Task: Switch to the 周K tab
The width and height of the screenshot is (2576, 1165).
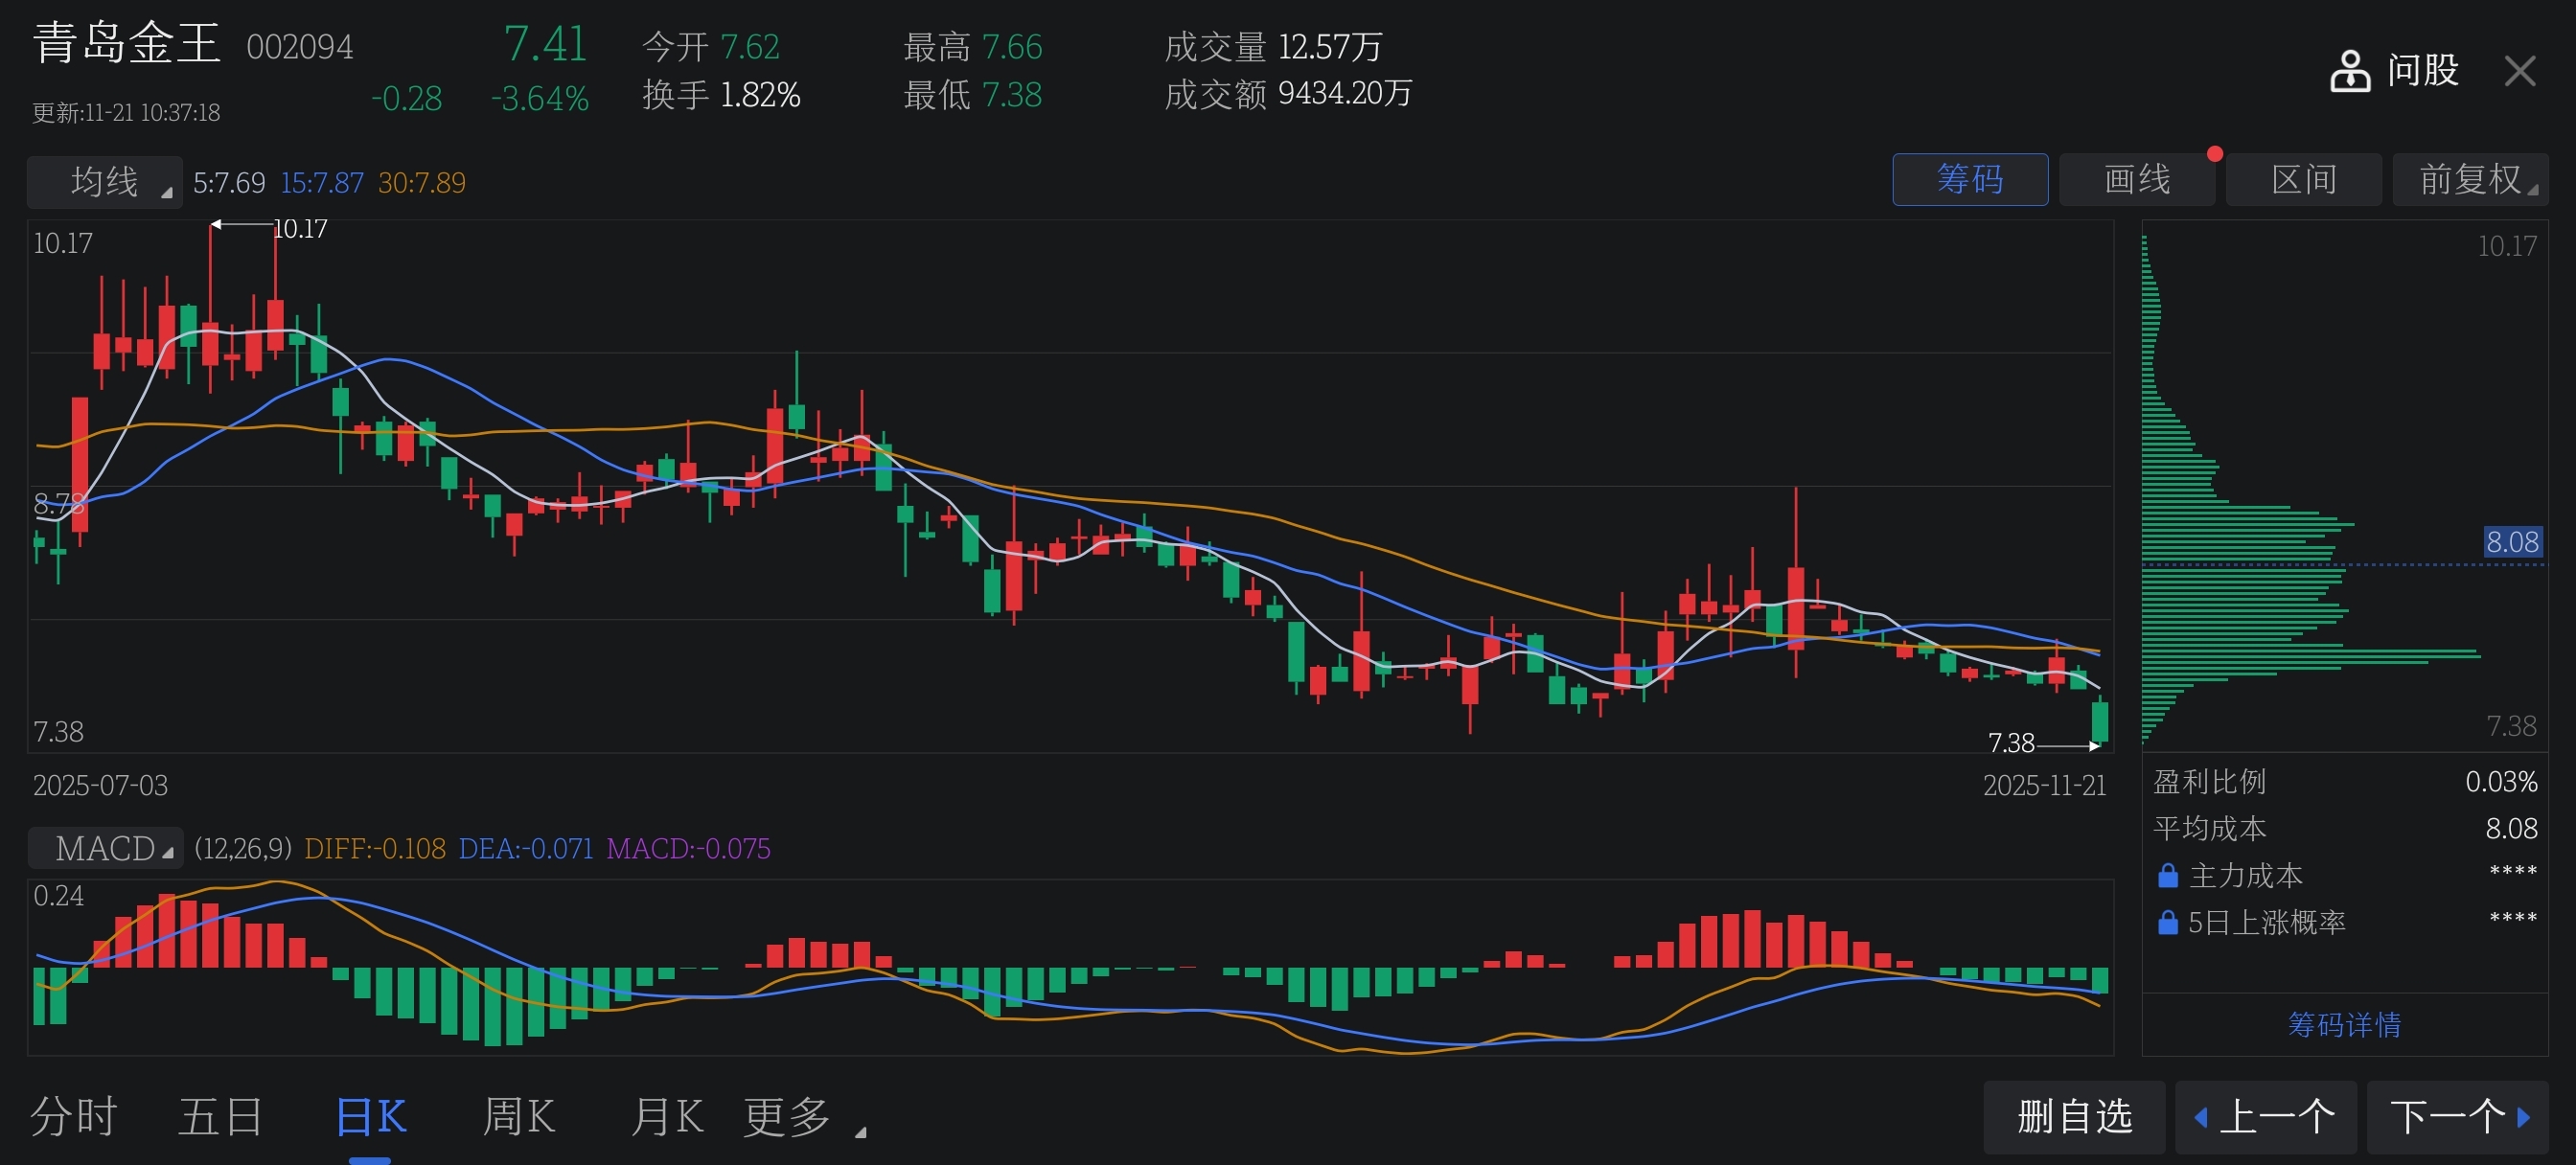Action: [518, 1117]
